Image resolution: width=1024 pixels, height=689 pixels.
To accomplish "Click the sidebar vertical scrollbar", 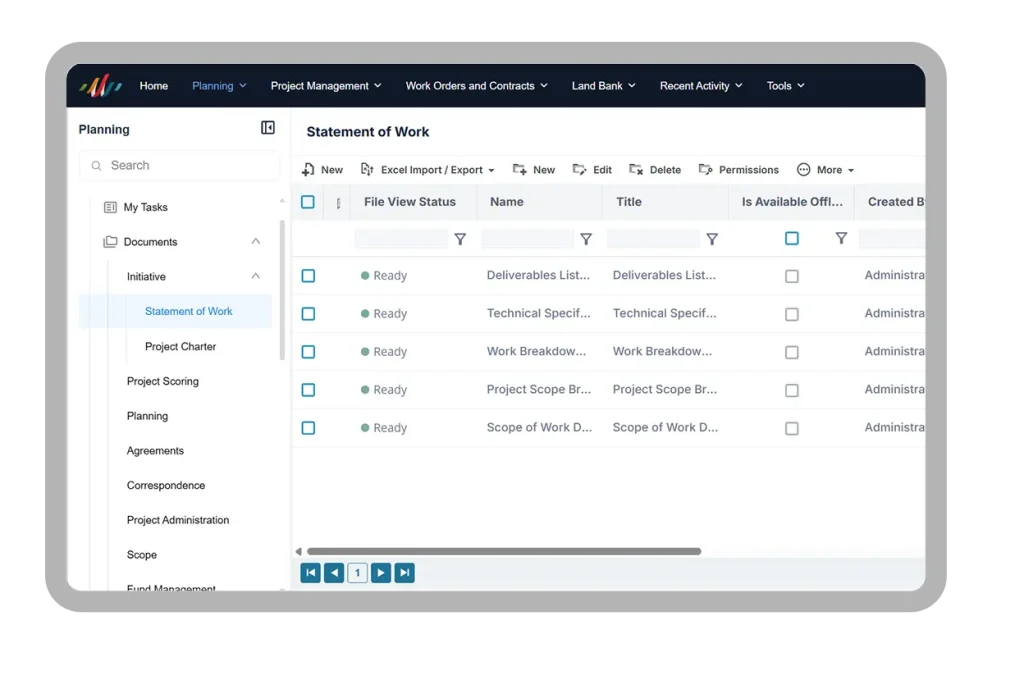I will [x=282, y=290].
